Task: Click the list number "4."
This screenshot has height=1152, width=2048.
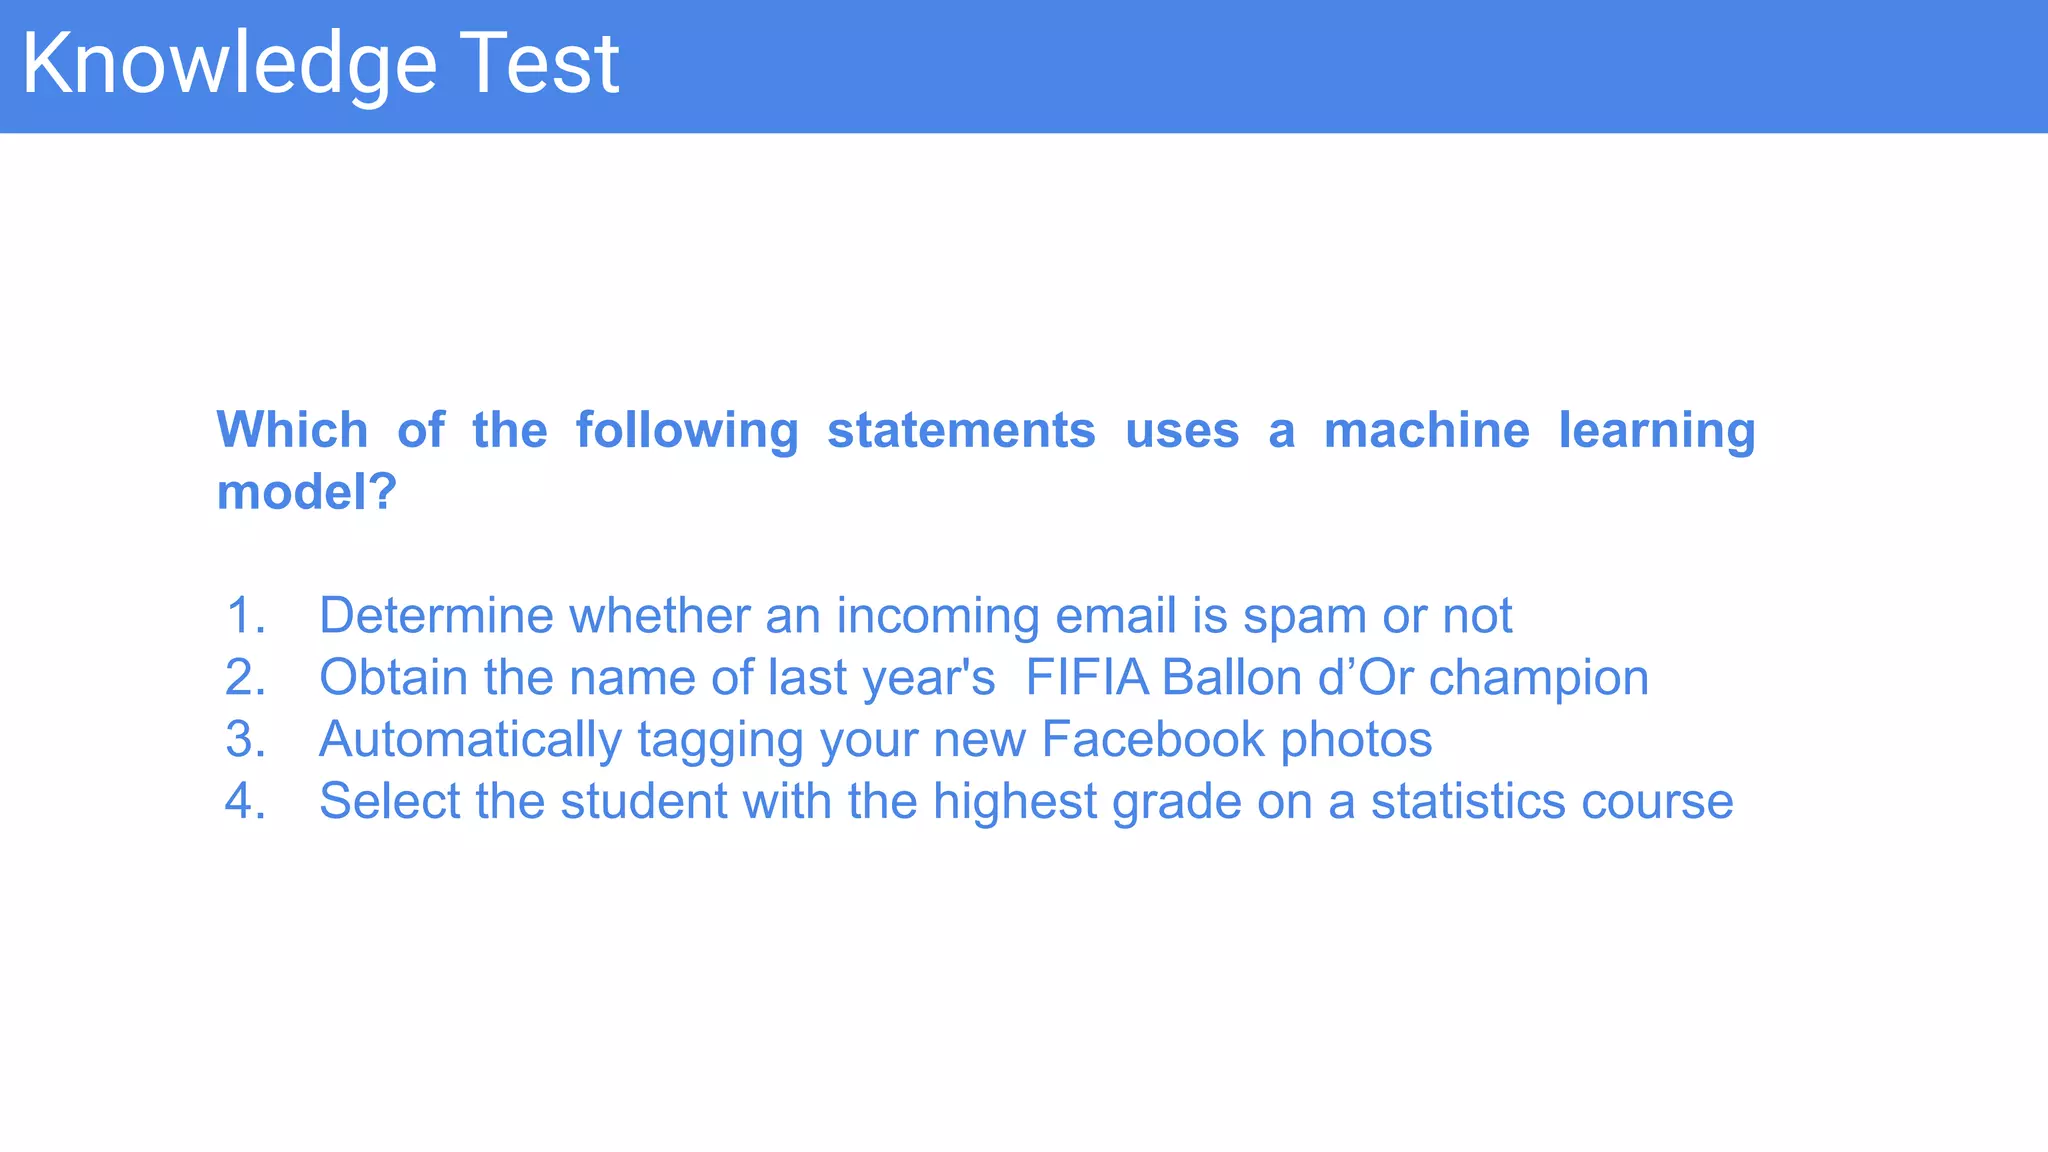Action: (x=245, y=801)
